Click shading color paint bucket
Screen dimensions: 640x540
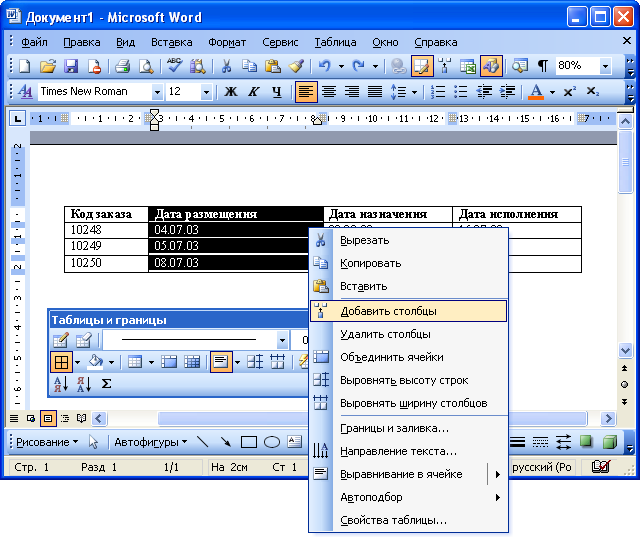[96, 362]
